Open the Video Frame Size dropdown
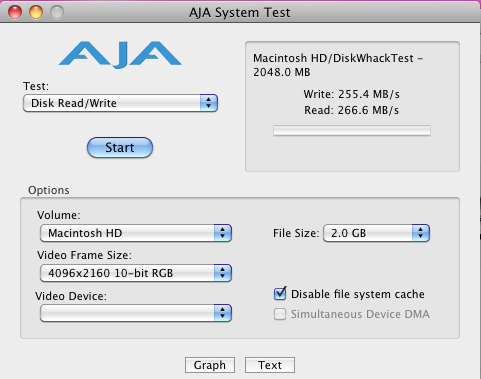Image resolution: width=481 pixels, height=379 pixels. [136, 273]
